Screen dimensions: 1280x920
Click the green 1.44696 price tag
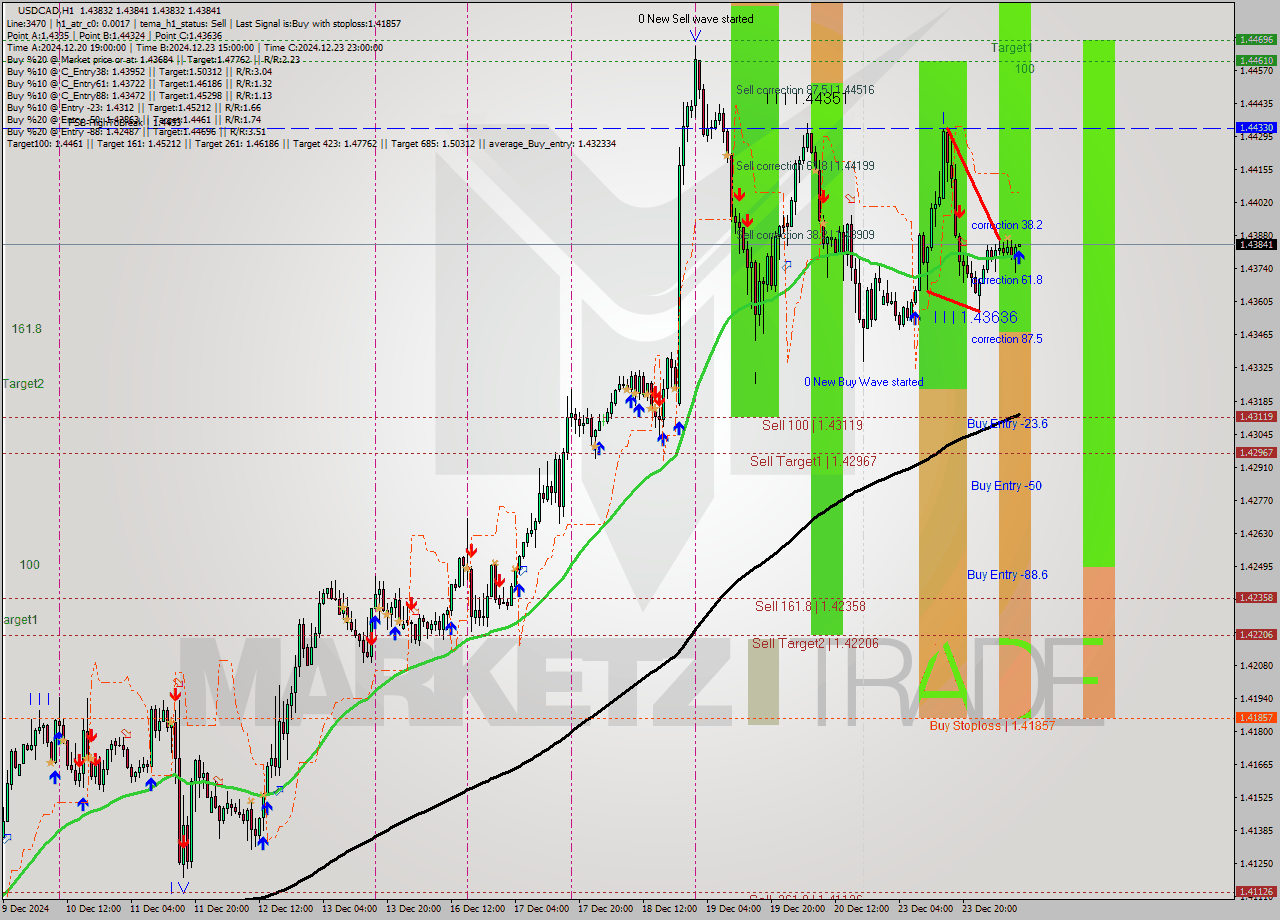[x=1256, y=40]
